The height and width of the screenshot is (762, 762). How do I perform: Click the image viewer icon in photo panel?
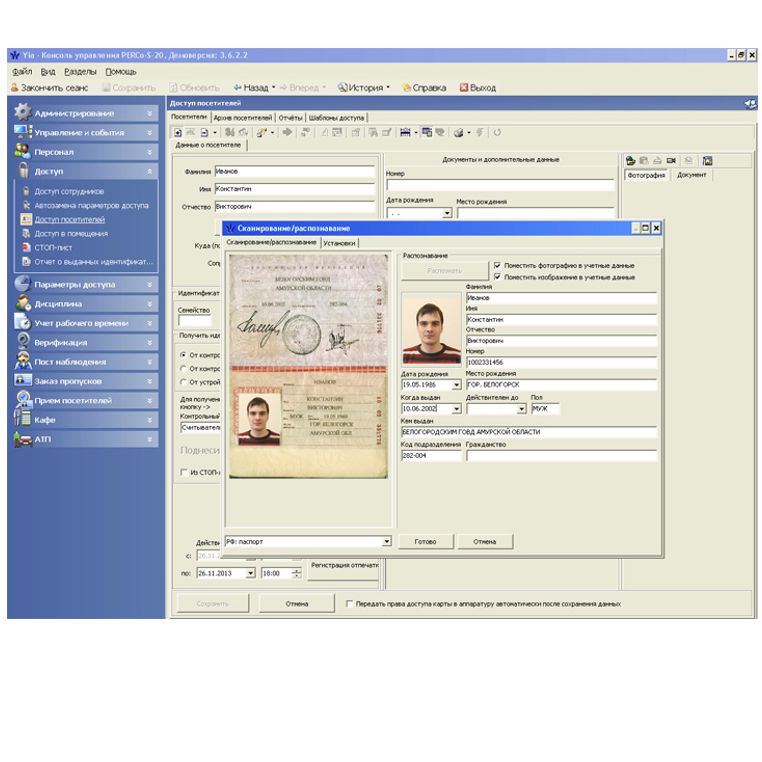[x=708, y=160]
